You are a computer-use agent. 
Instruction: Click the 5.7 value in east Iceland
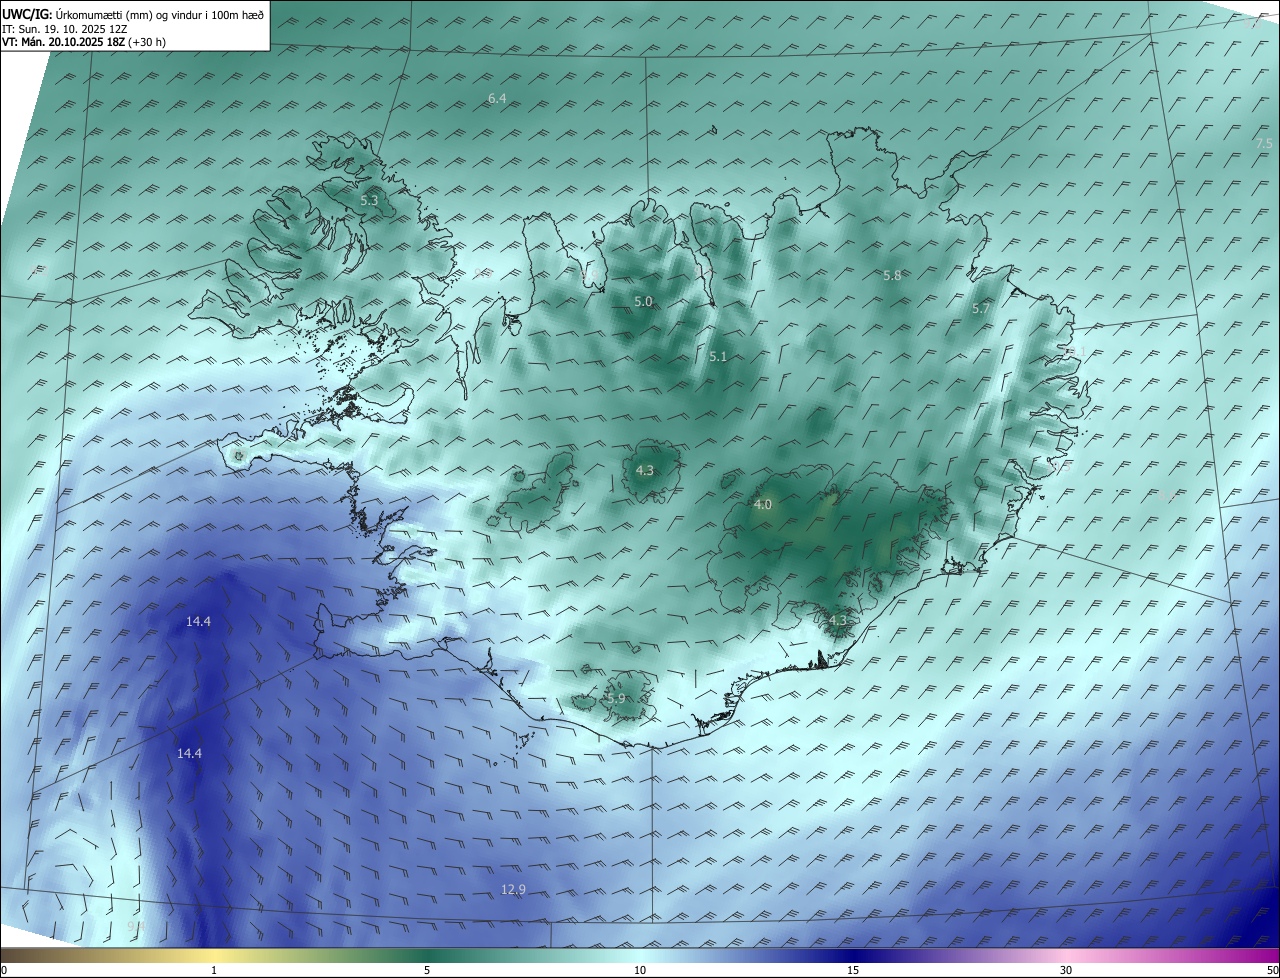tap(980, 310)
